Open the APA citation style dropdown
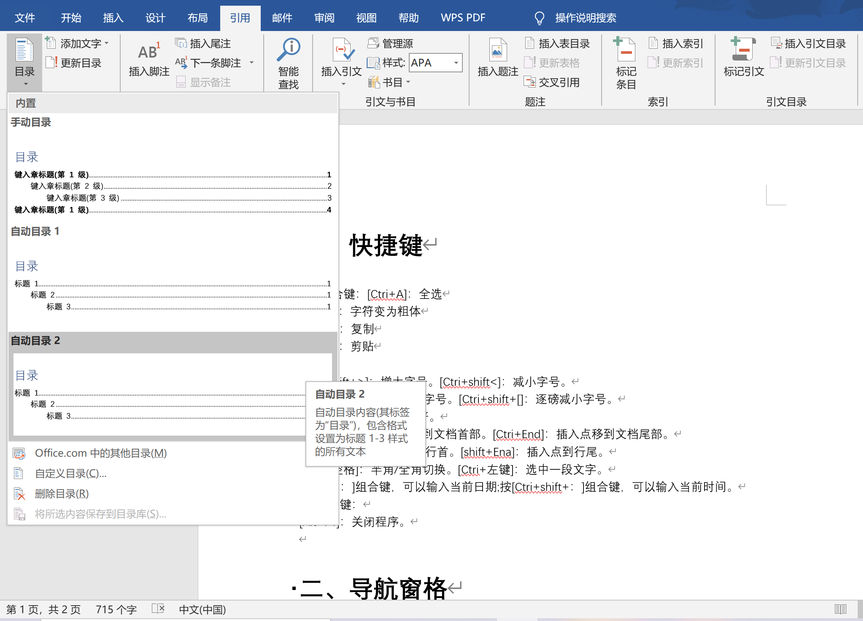The image size is (863, 621). (456, 63)
